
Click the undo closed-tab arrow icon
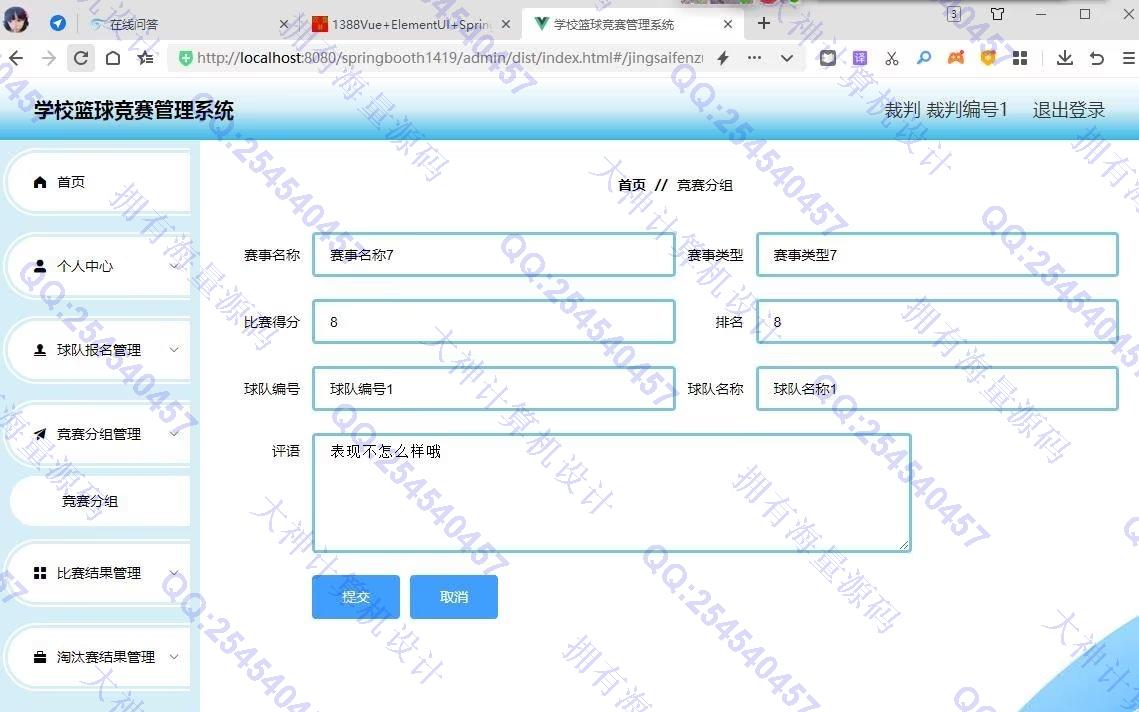(x=1097, y=58)
